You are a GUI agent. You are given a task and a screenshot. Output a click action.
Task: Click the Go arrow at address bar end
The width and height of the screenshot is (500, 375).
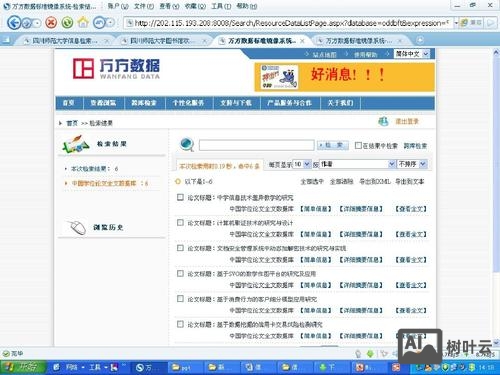(x=491, y=23)
